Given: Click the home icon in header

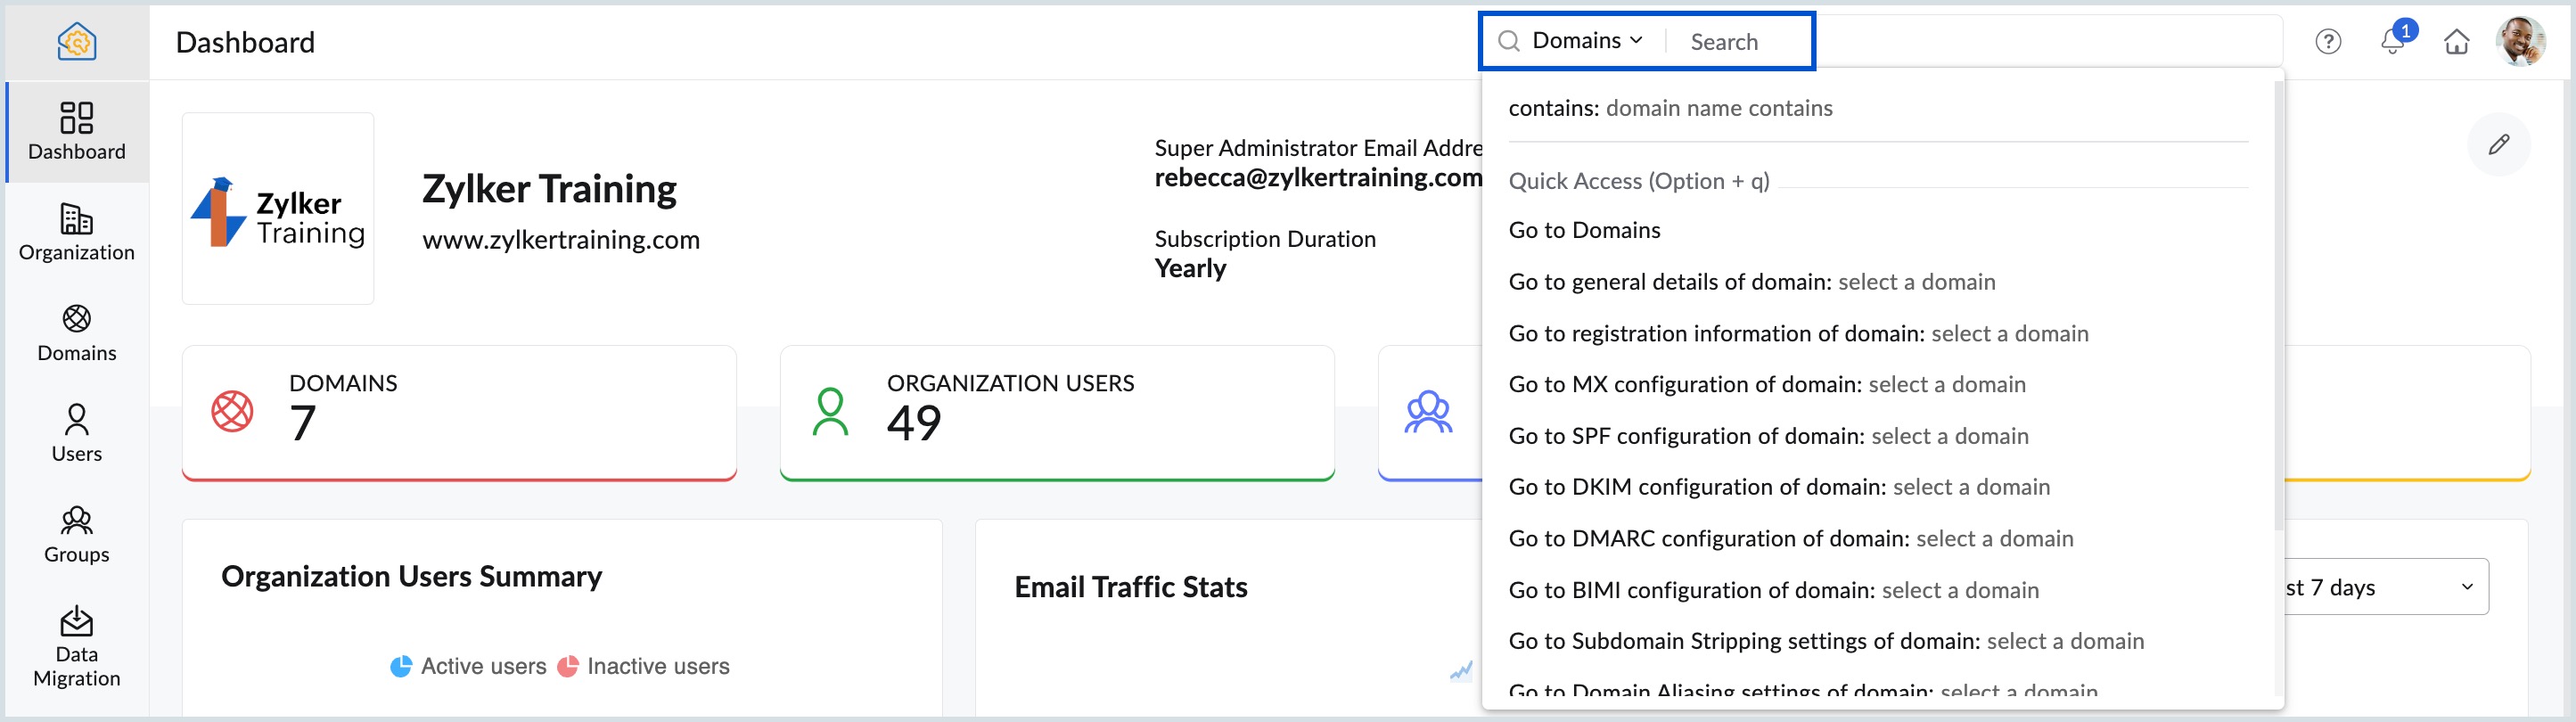Looking at the screenshot, I should [x=2456, y=42].
